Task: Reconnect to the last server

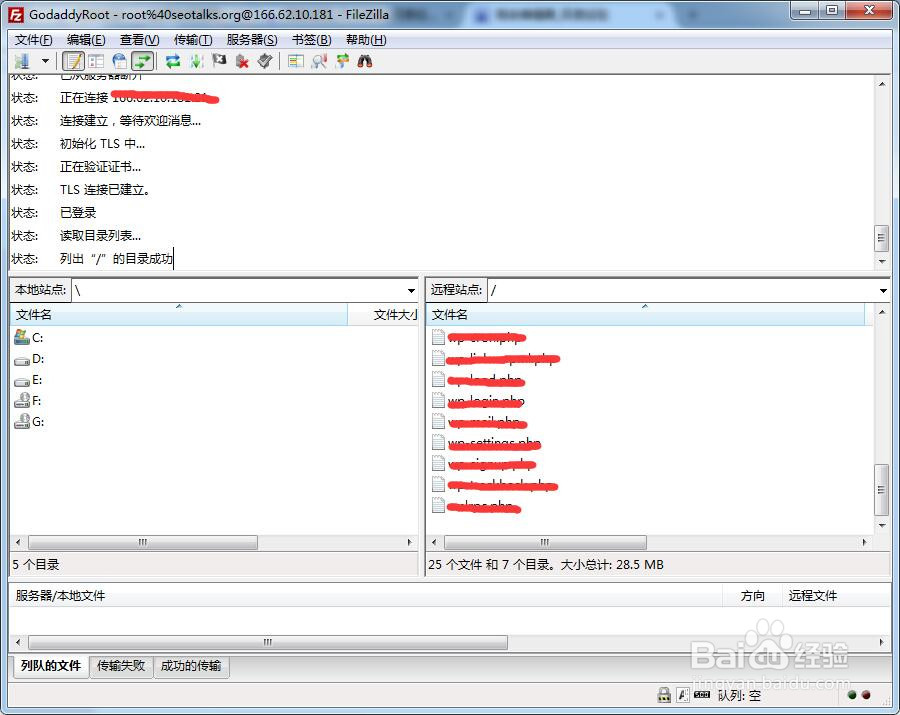Action: [x=265, y=61]
